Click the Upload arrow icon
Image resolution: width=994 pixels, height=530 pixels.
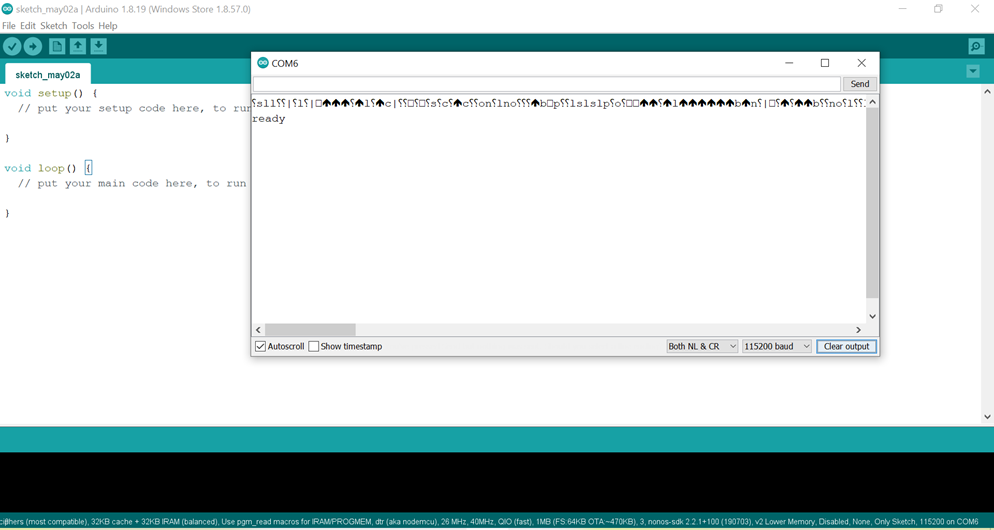33,46
